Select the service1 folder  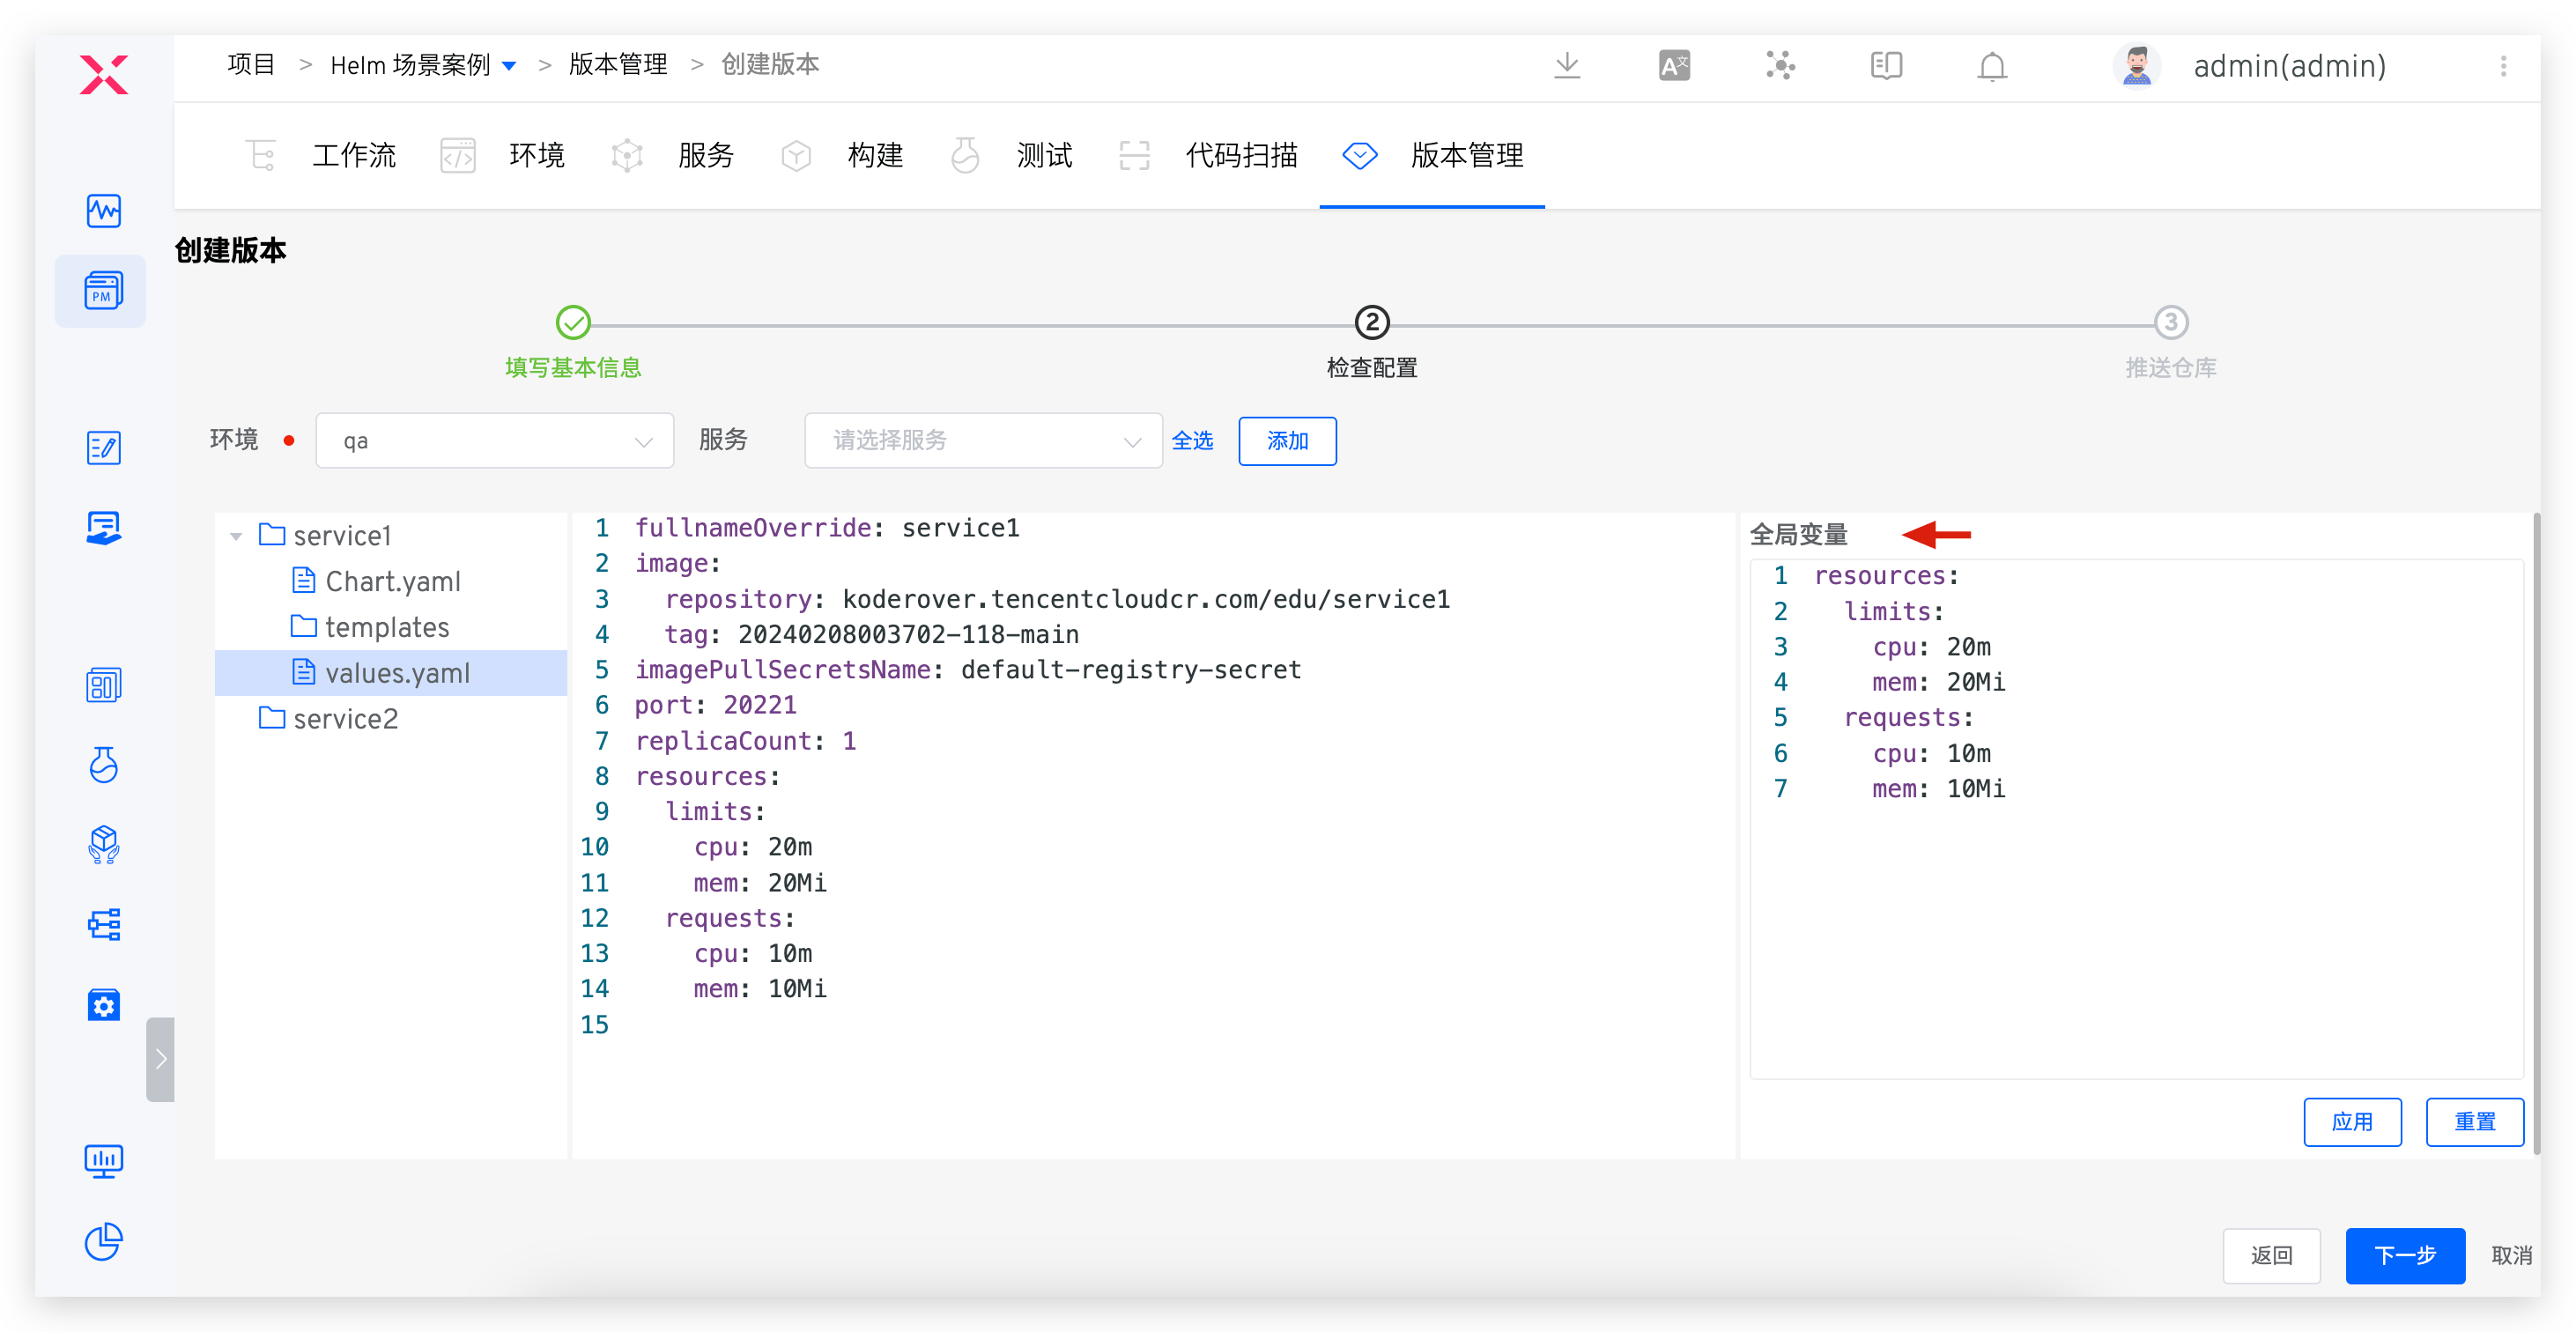tap(325, 536)
